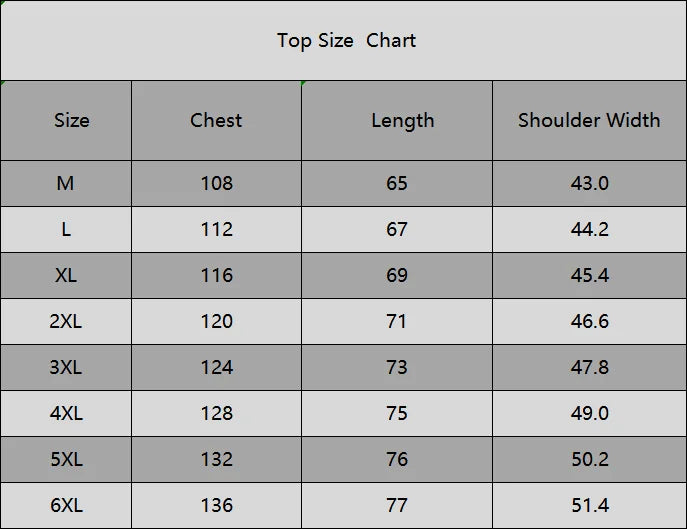Click the chest value 116
Image resolution: width=687 pixels, height=529 pixels.
(x=216, y=275)
